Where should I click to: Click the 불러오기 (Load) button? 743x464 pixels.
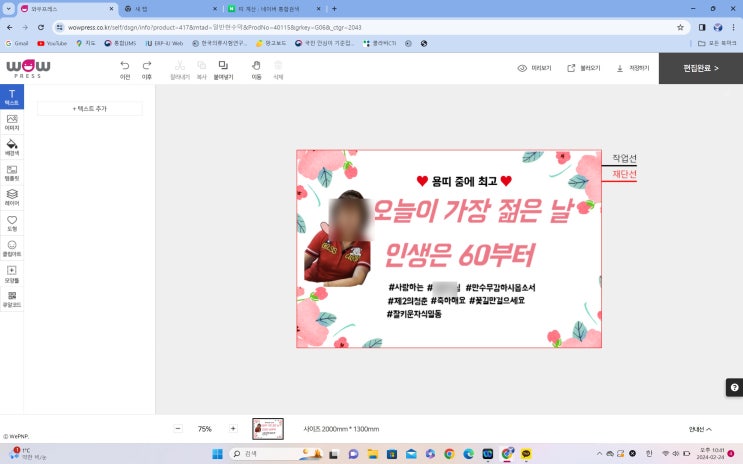(x=583, y=68)
